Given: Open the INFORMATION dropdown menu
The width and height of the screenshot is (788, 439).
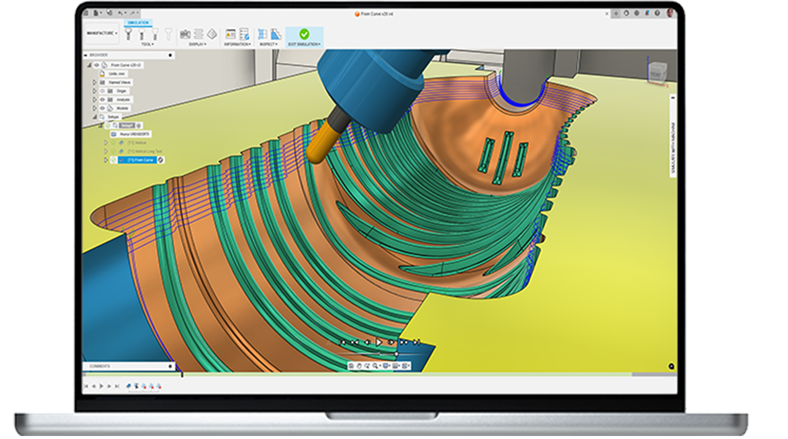Looking at the screenshot, I should click(237, 44).
